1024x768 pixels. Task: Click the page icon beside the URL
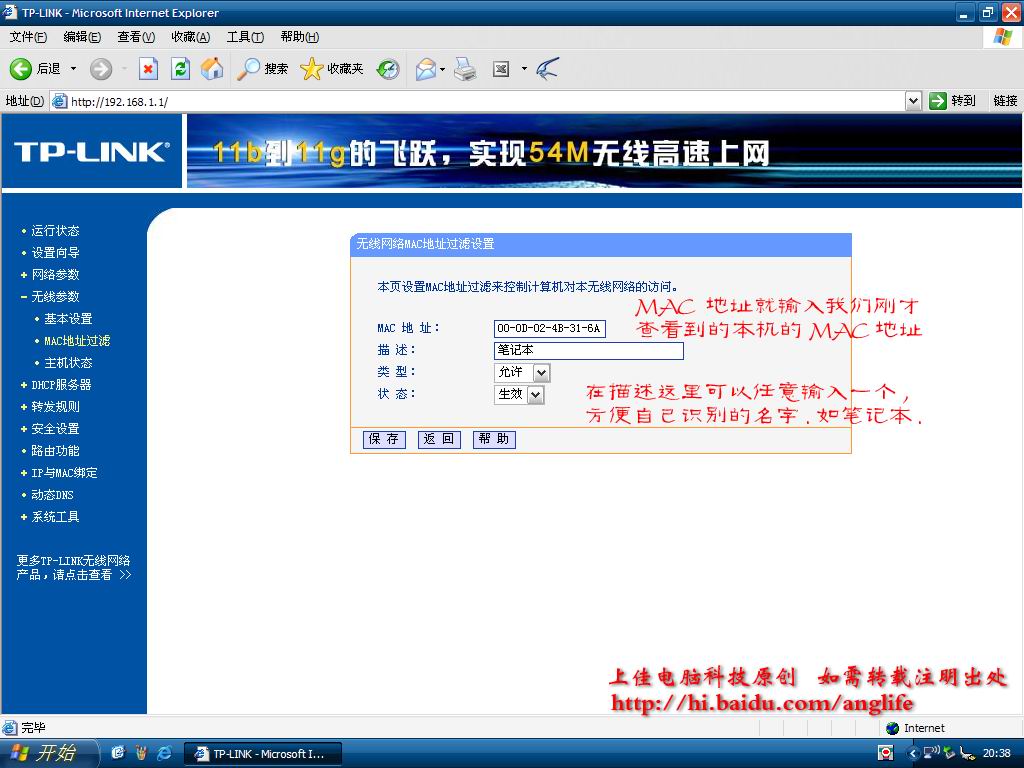point(59,101)
